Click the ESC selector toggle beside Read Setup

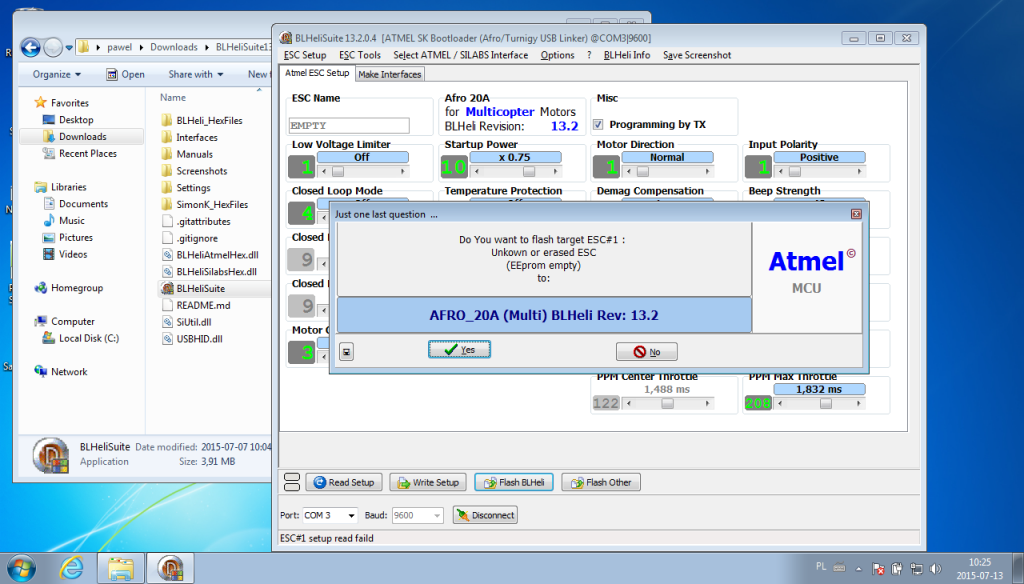click(292, 482)
